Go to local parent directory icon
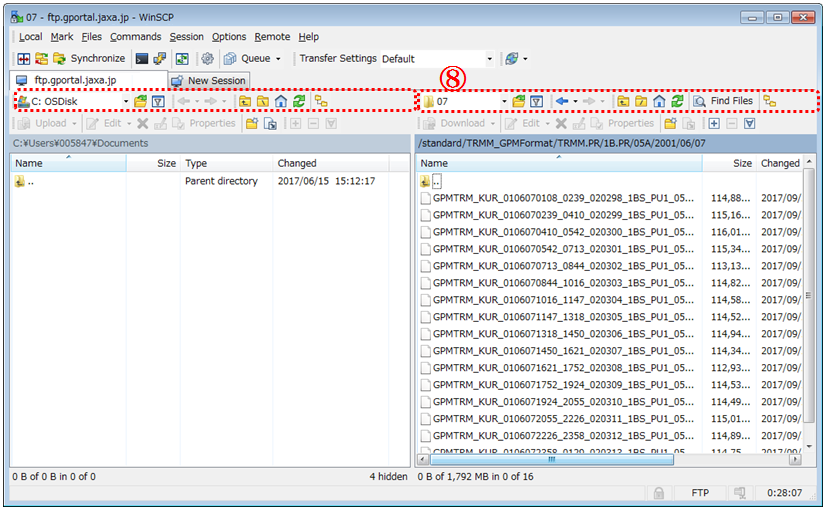This screenshot has width=827, height=510. (245, 101)
